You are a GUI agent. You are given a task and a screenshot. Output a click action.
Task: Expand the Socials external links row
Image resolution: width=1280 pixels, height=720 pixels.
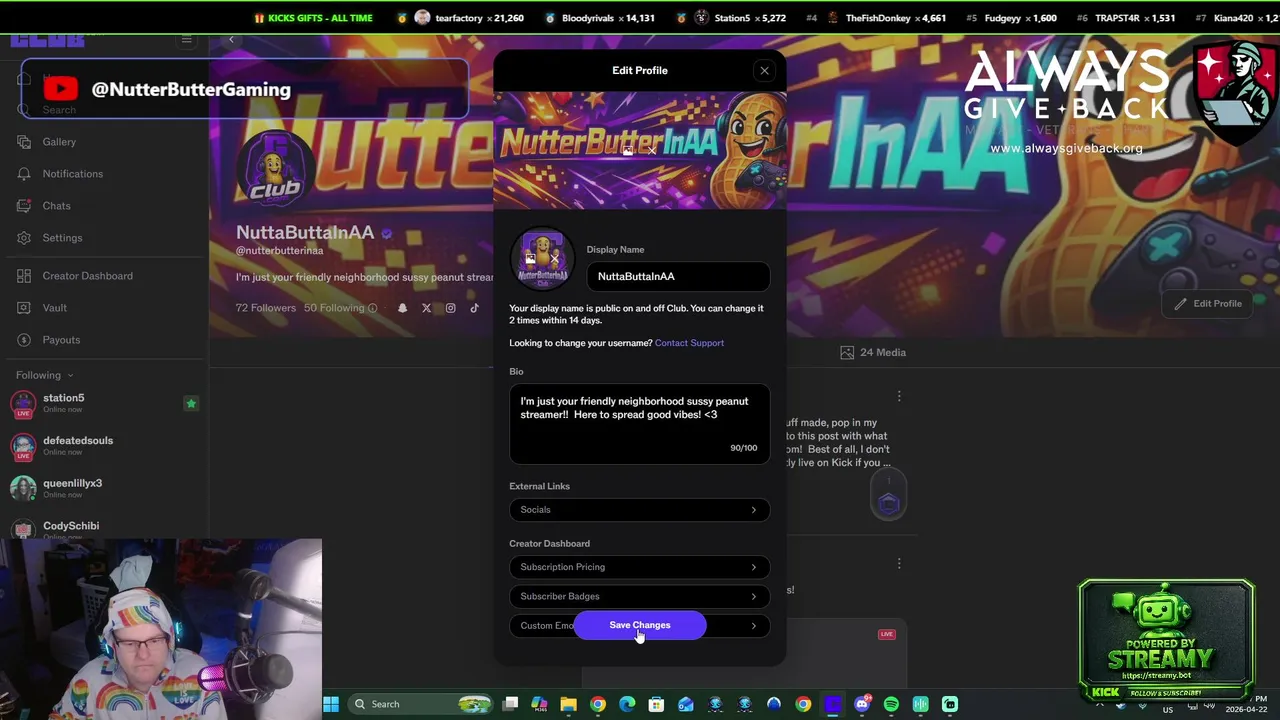pos(640,510)
